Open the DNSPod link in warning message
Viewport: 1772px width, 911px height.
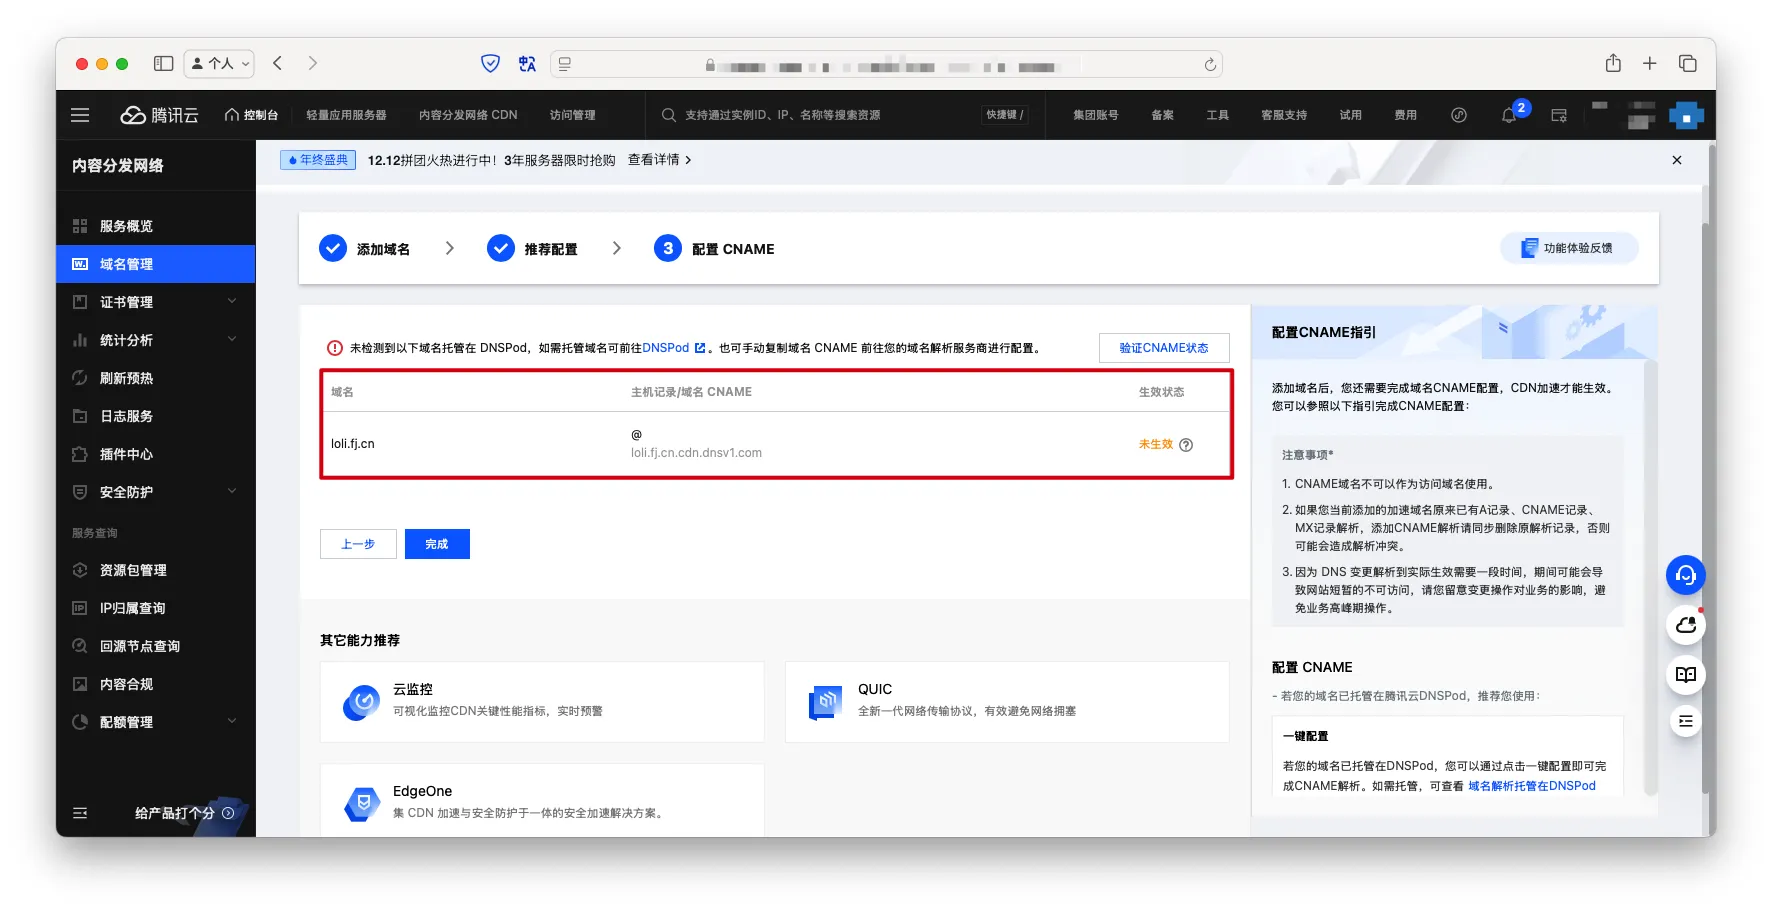tap(666, 348)
